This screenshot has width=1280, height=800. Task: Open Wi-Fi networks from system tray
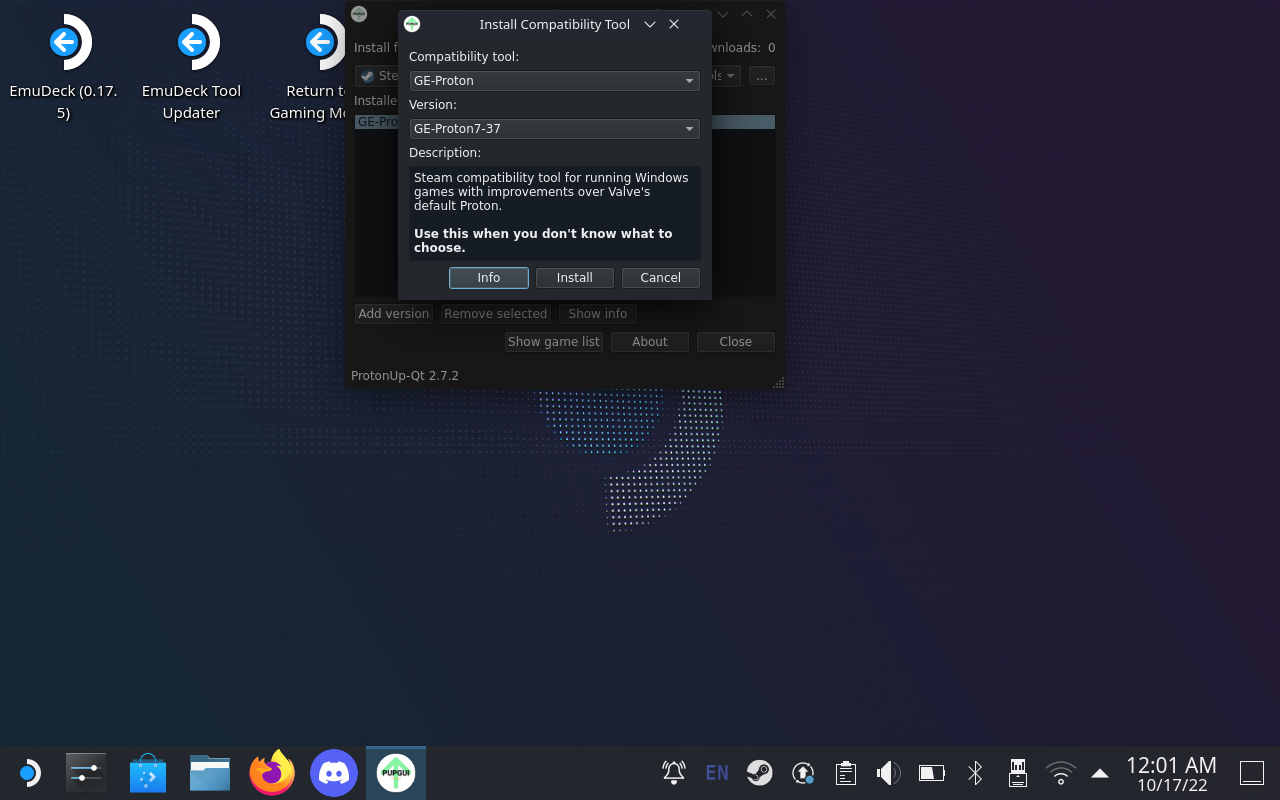[x=1060, y=772]
